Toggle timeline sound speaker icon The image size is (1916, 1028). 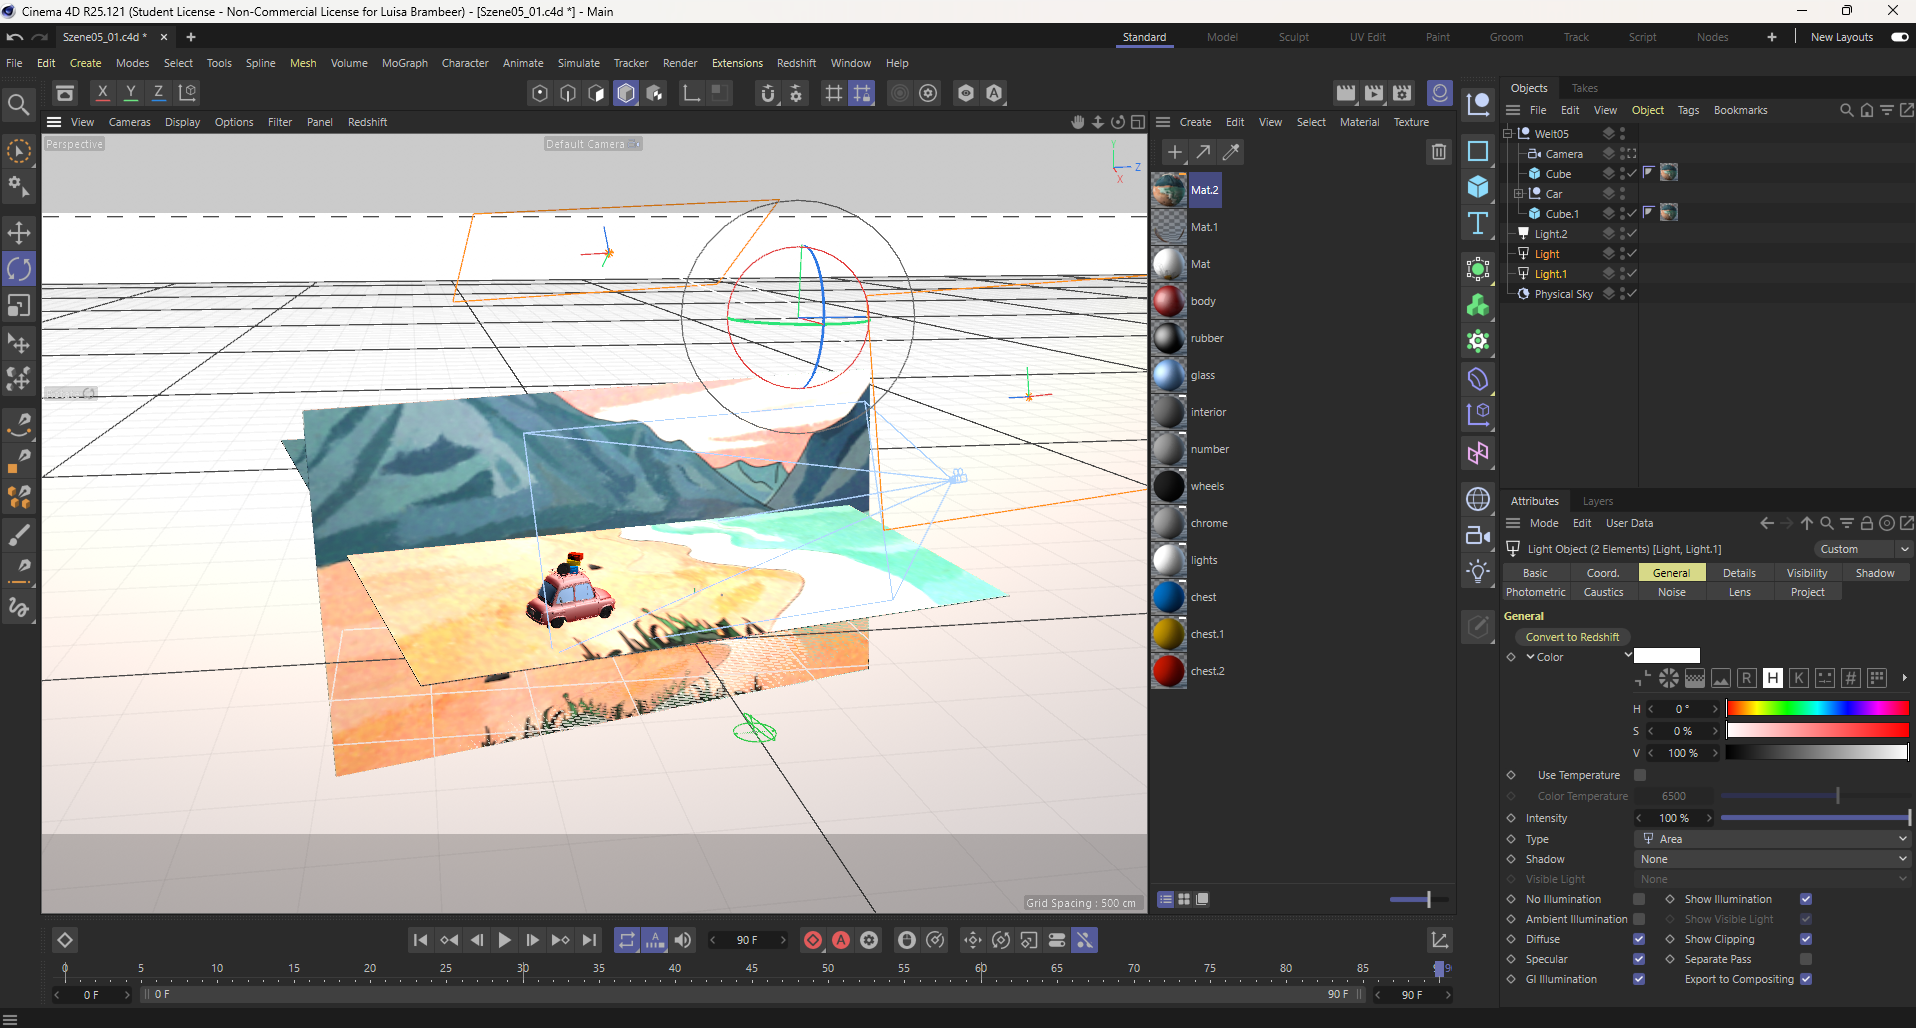click(683, 940)
